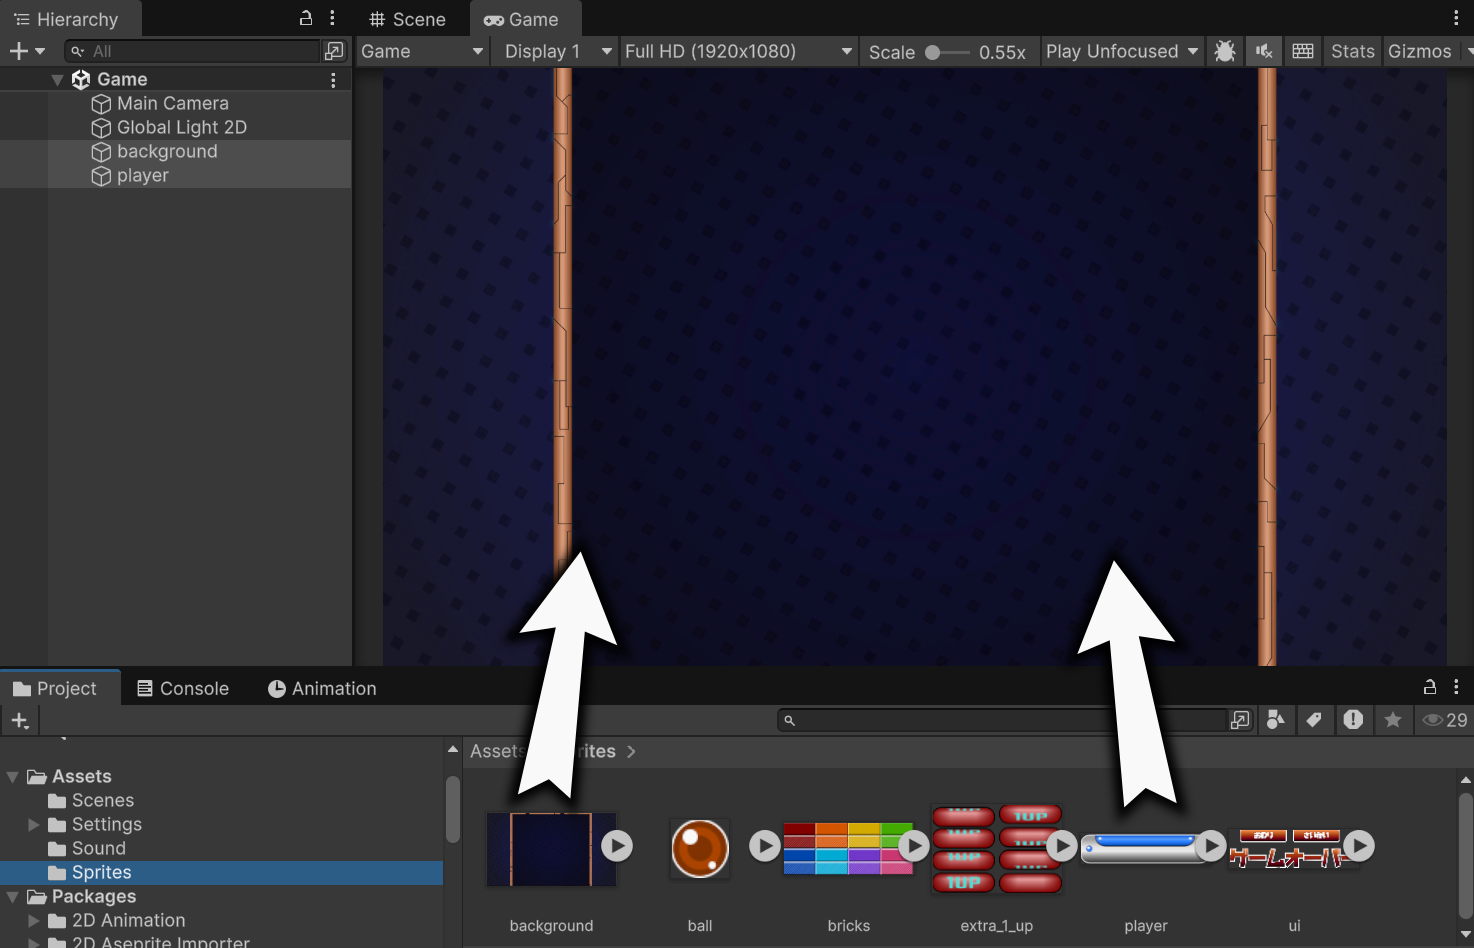This screenshot has width=1474, height=948.
Task: Collapse the Packages folder tree
Action: coord(13,897)
